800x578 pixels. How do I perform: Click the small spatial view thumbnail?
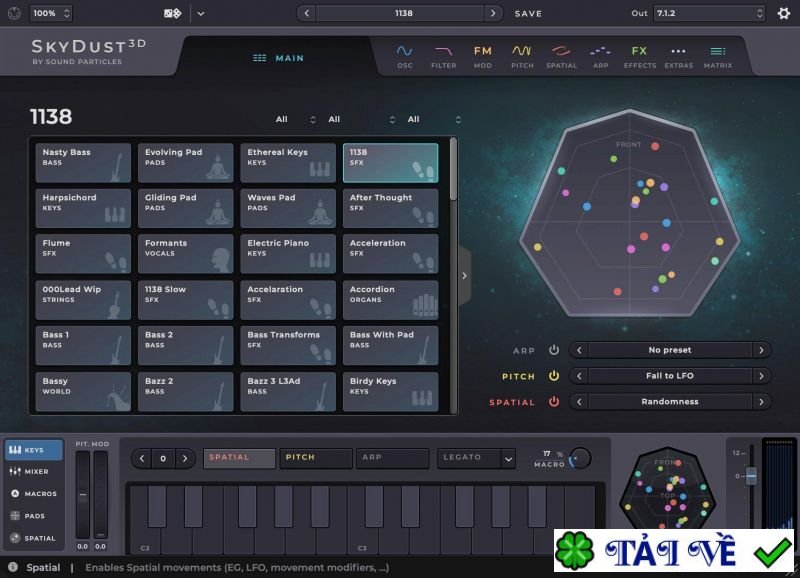point(668,490)
